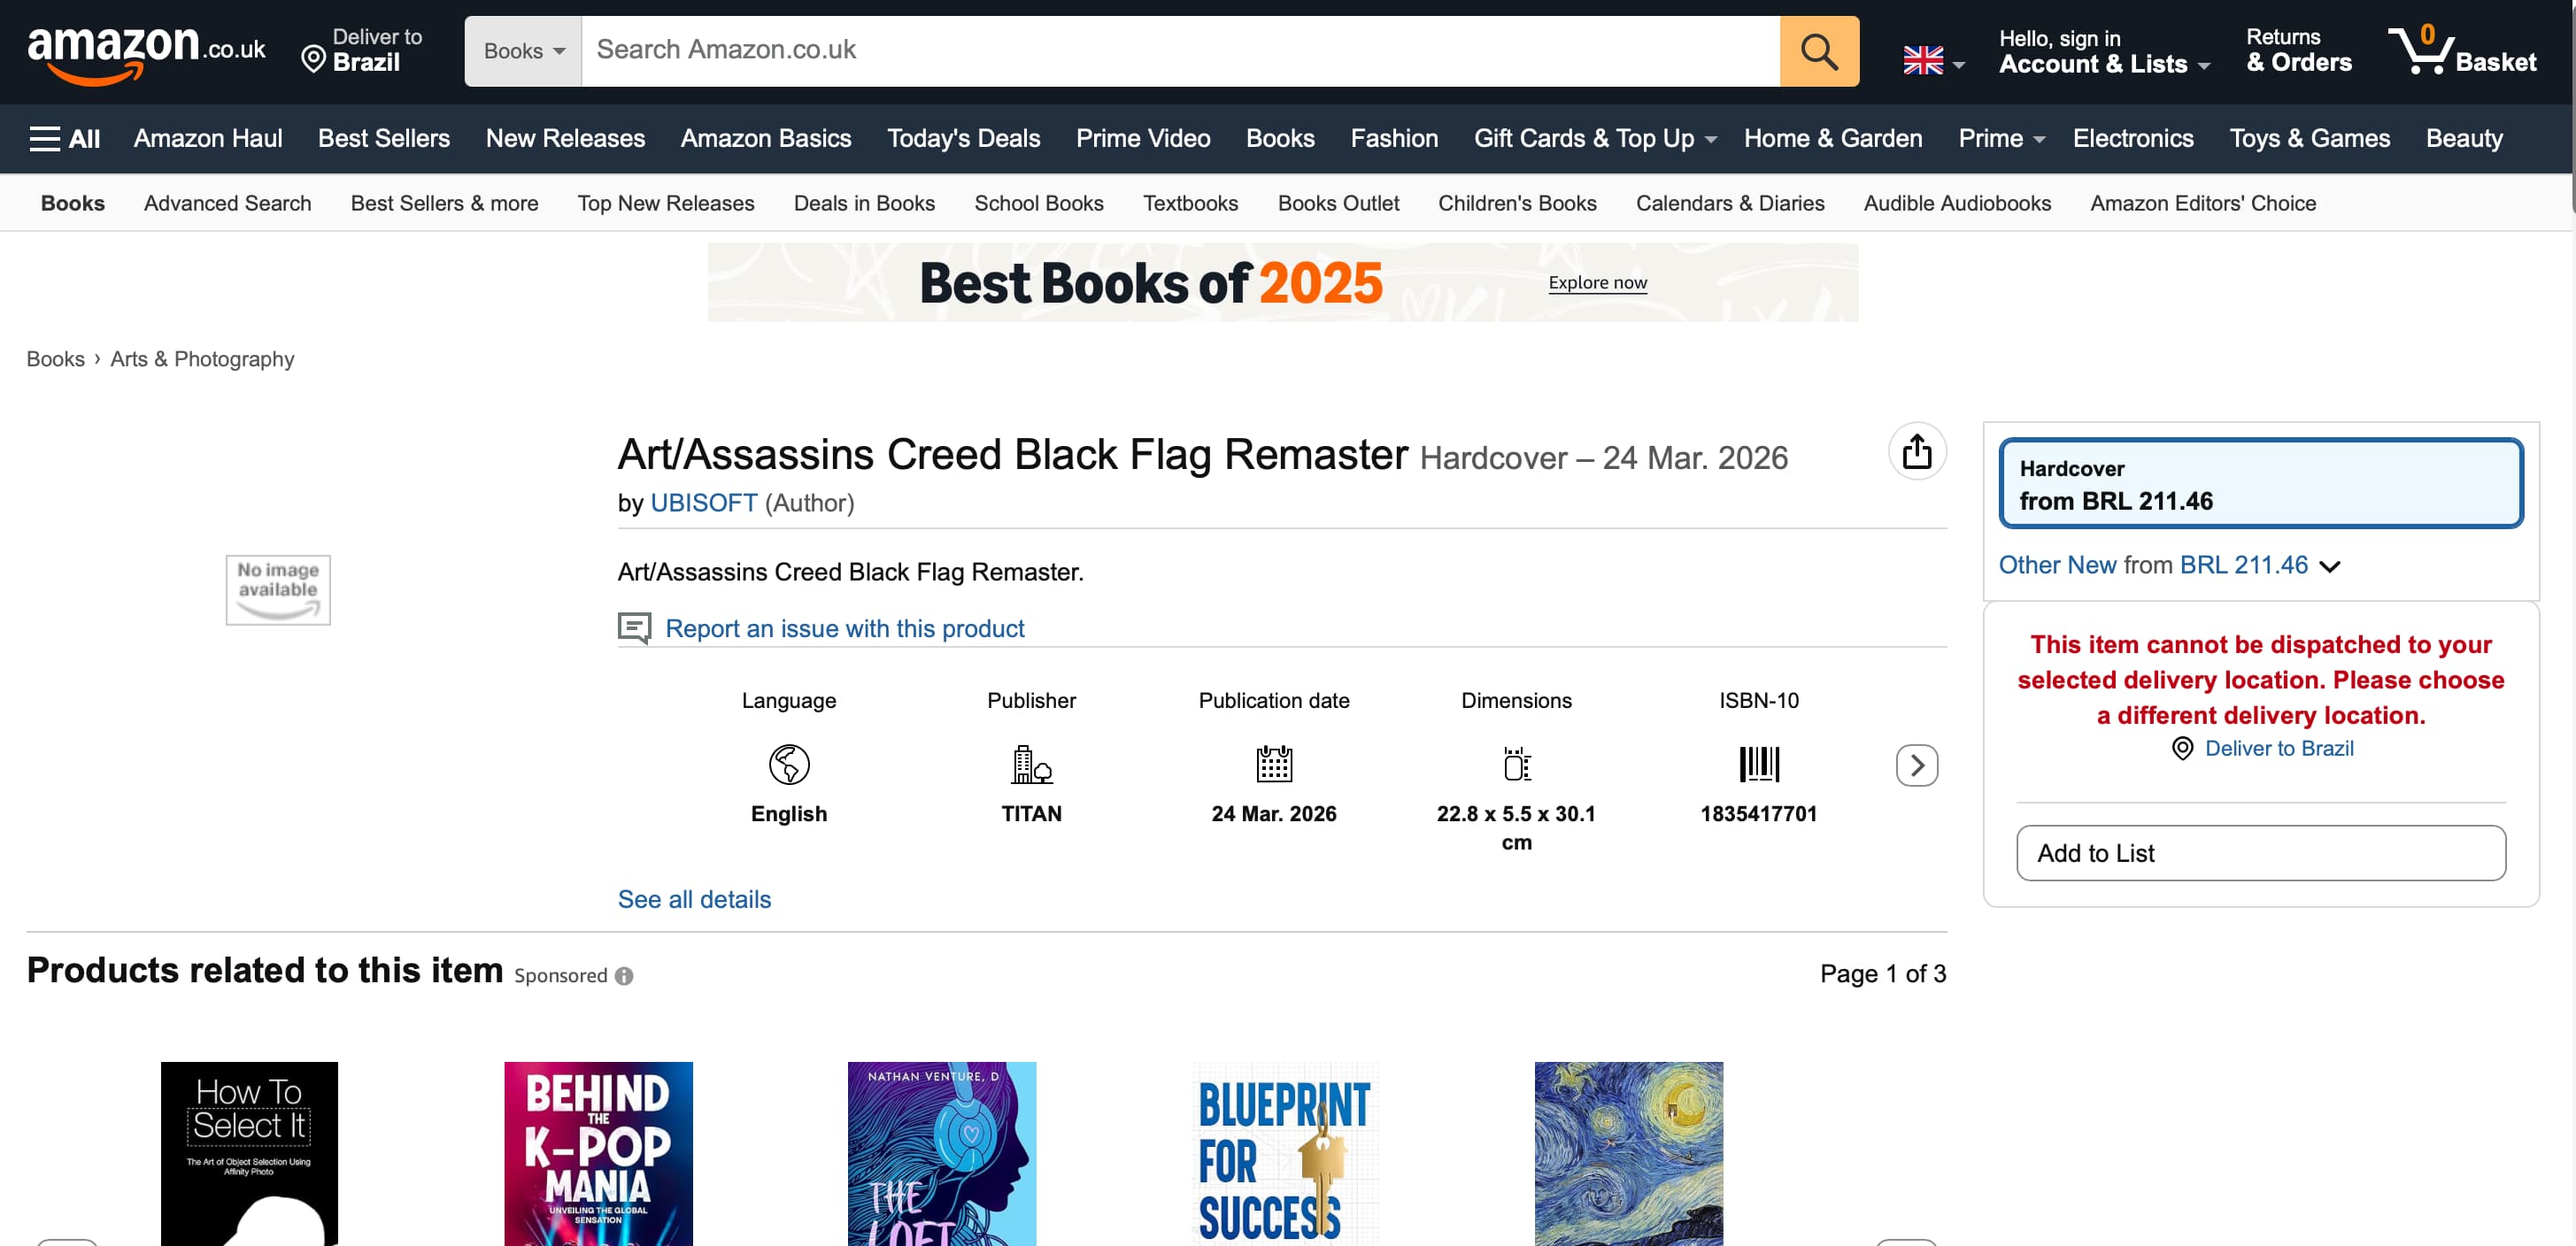The image size is (2576, 1246).
Task: Open Today's Deals in navigation bar
Action: pyautogui.click(x=963, y=138)
